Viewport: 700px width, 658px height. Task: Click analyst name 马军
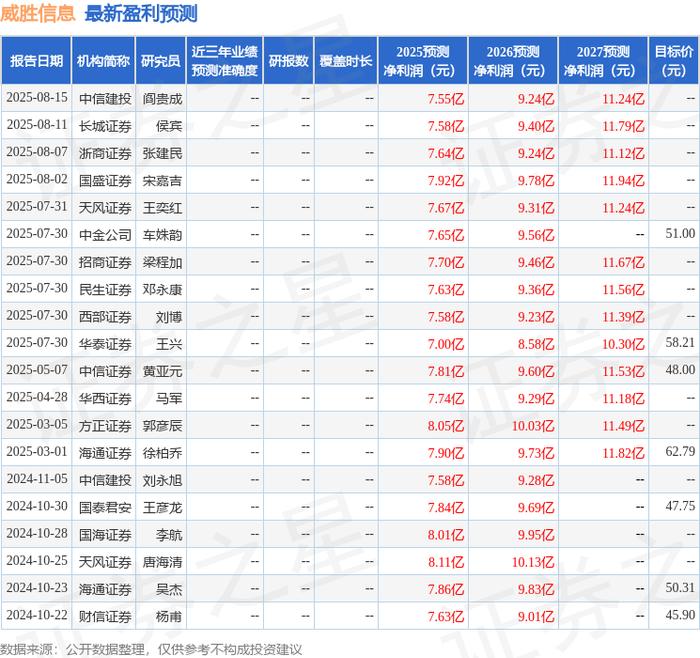169,398
